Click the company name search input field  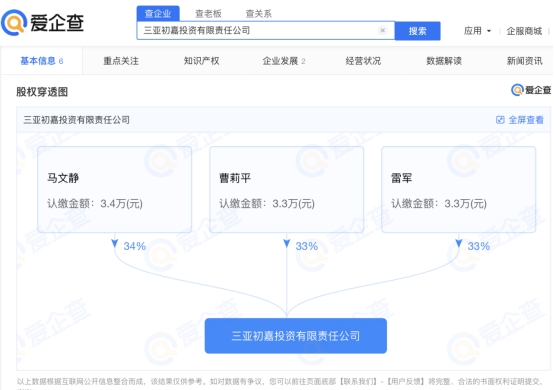[266, 30]
